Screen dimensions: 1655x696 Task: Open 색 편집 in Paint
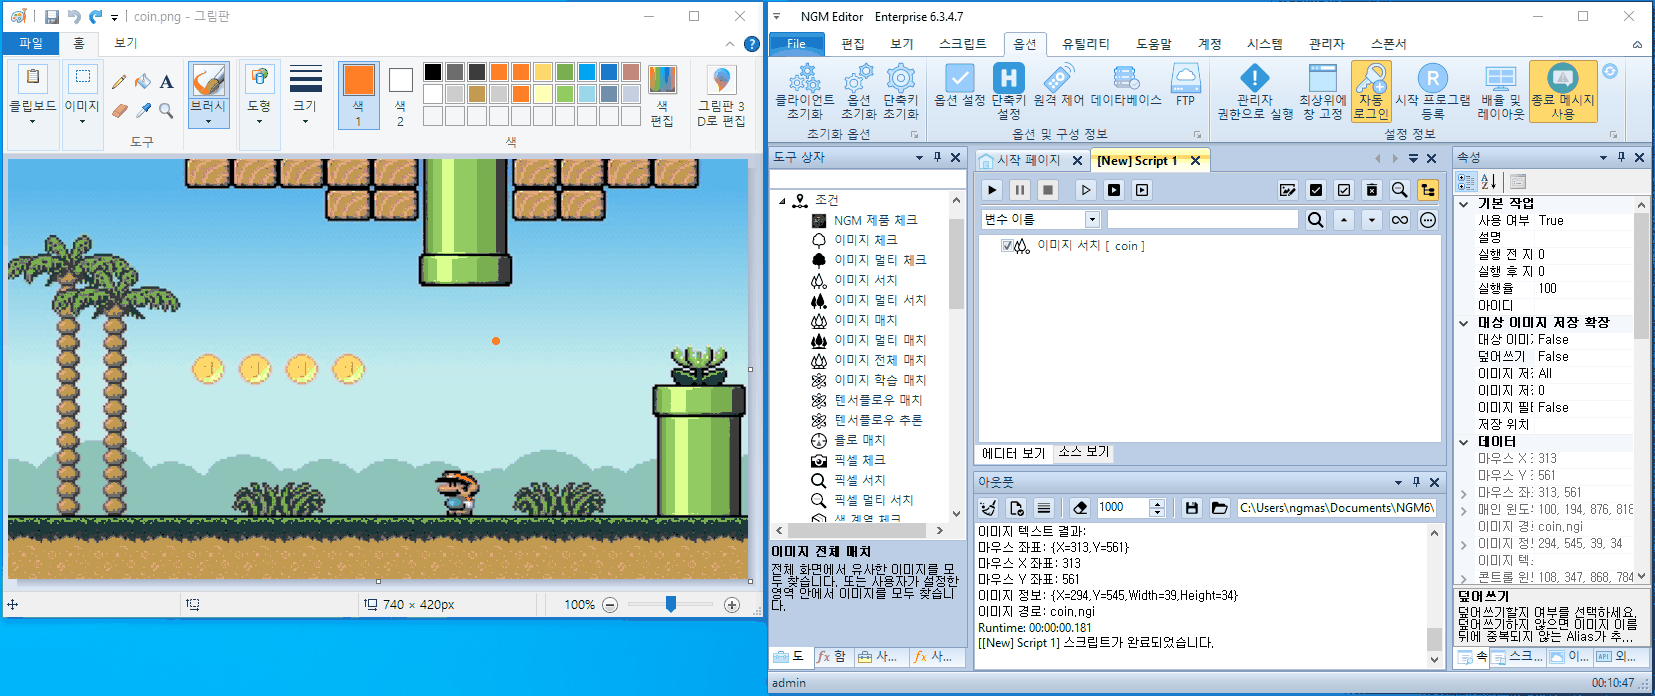(x=662, y=95)
